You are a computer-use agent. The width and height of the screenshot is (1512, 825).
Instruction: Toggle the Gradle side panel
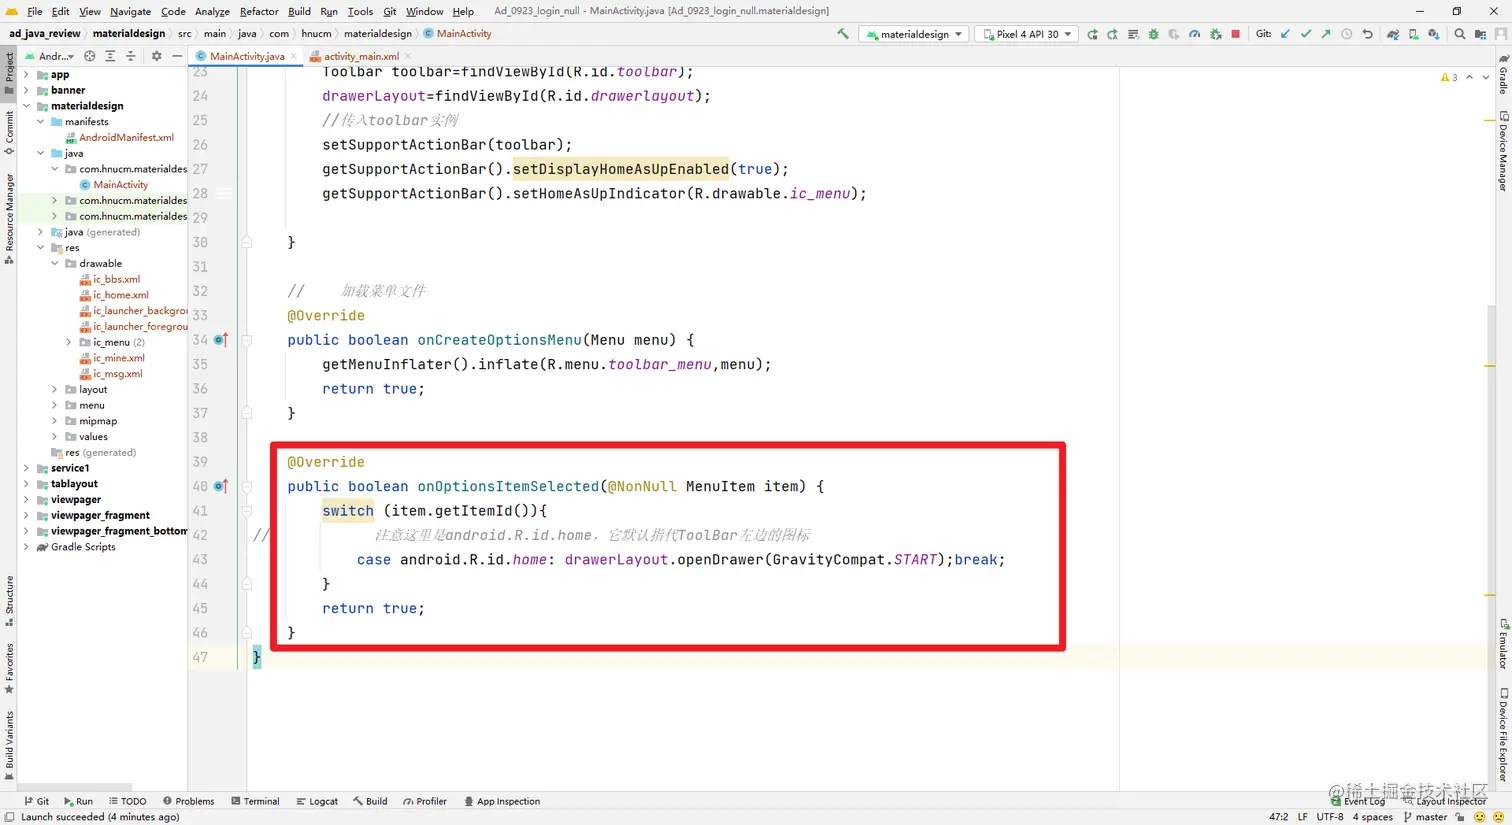coord(1503,74)
